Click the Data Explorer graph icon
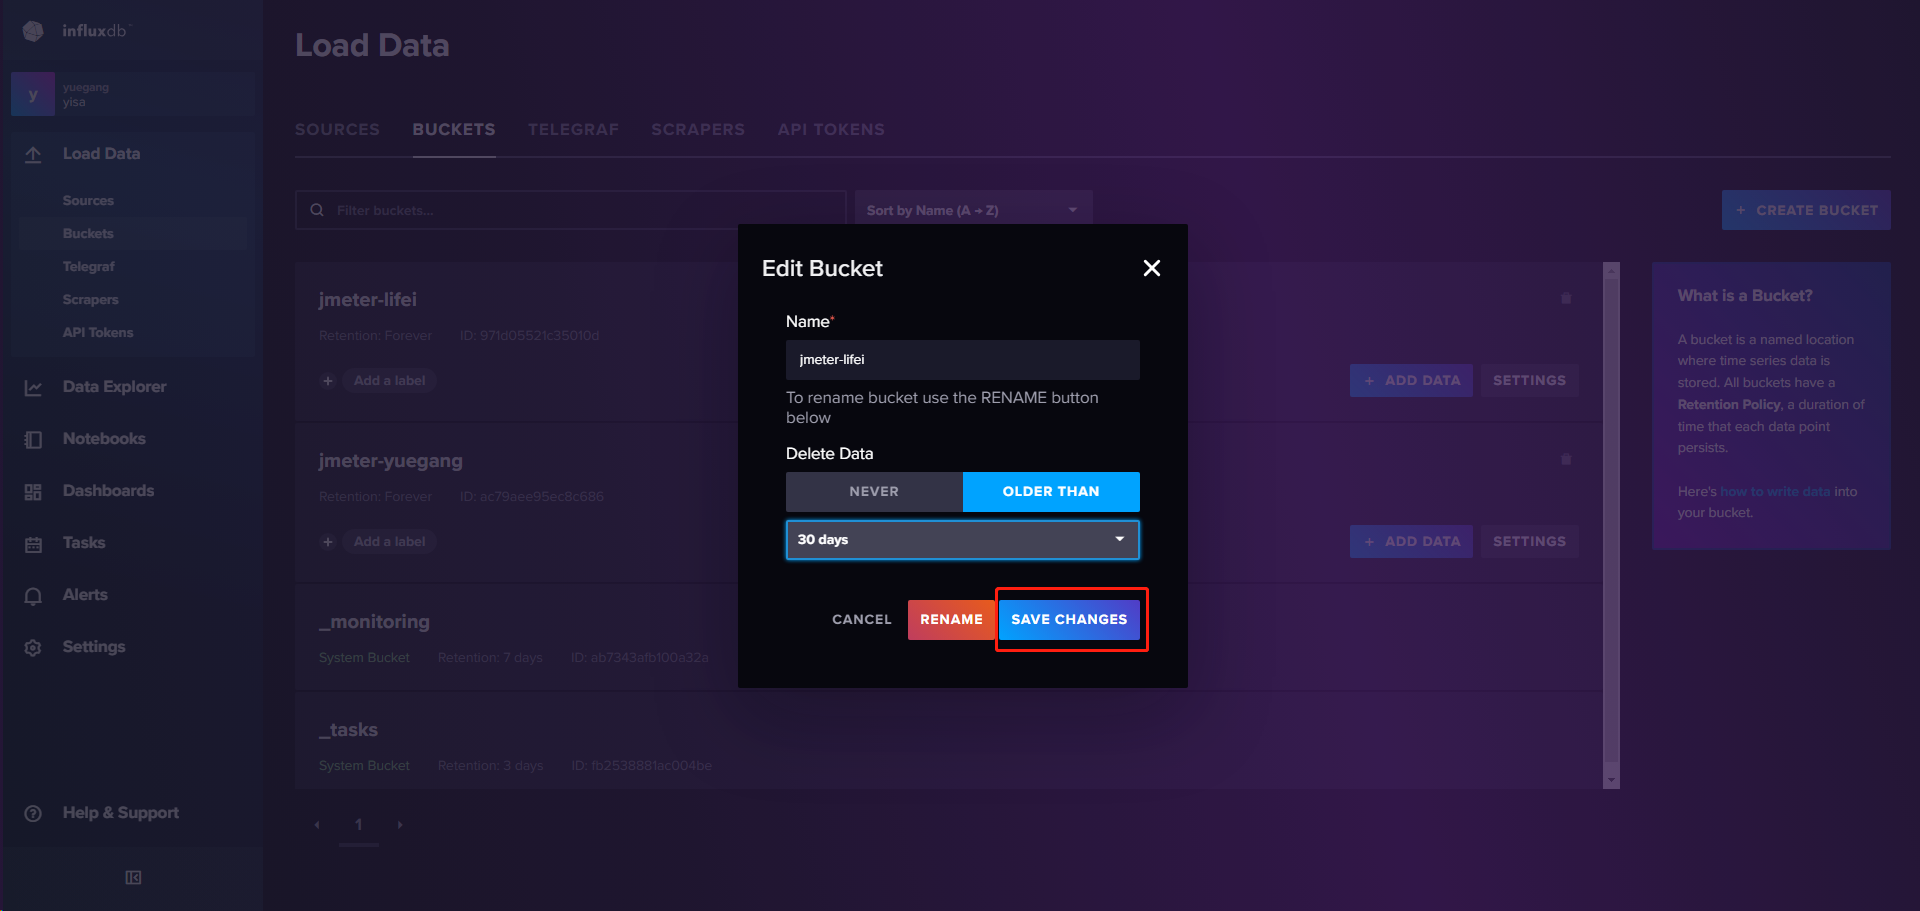 [x=33, y=387]
